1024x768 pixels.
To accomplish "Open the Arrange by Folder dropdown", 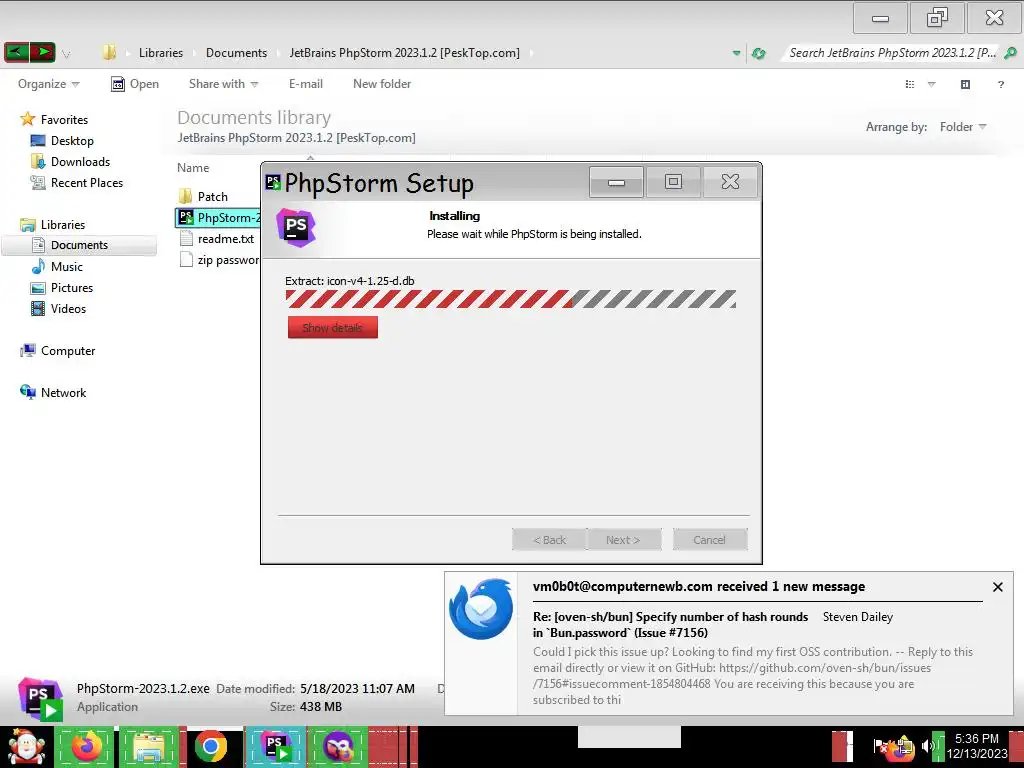I will click(x=963, y=127).
